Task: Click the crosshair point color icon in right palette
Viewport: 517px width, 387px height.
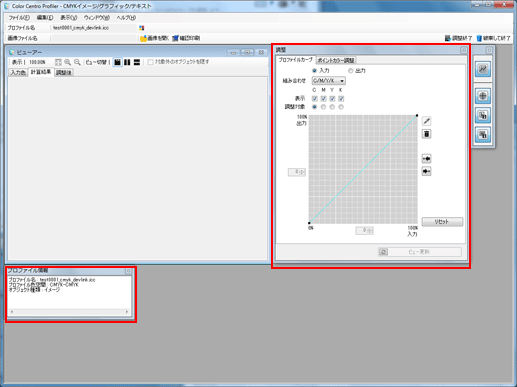Action: (x=483, y=96)
